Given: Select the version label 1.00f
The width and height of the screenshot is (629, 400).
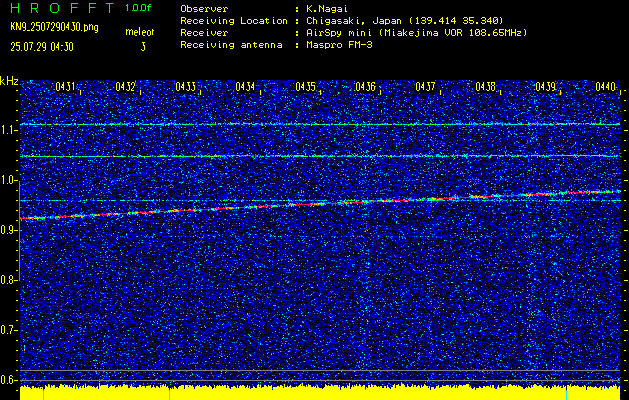Looking at the screenshot, I should pos(138,8).
